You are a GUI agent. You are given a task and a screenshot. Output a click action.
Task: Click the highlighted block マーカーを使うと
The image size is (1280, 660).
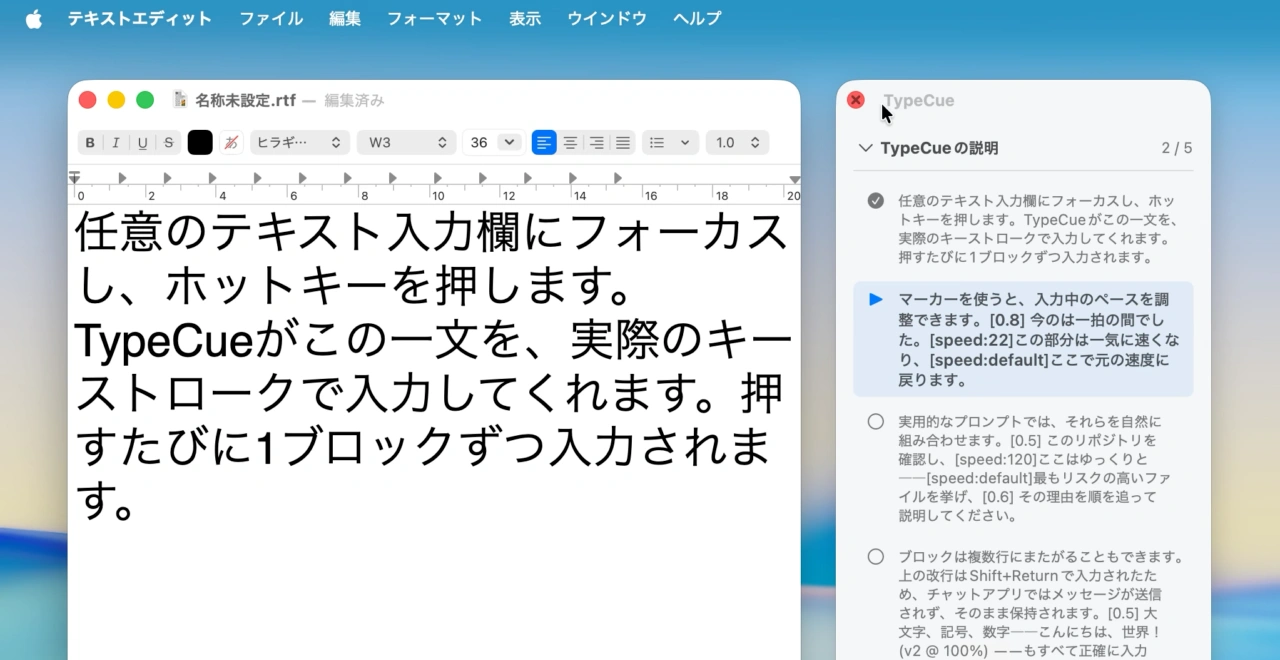coord(1023,339)
